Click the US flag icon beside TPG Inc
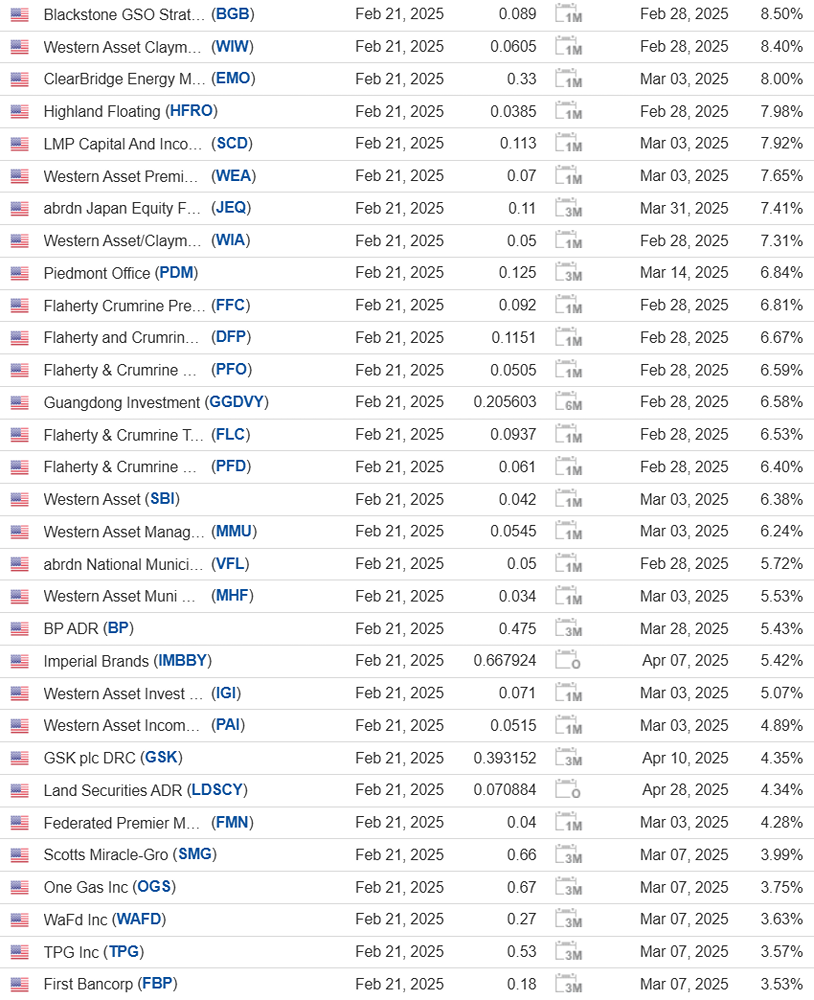814x1000 pixels. pyautogui.click(x=20, y=952)
